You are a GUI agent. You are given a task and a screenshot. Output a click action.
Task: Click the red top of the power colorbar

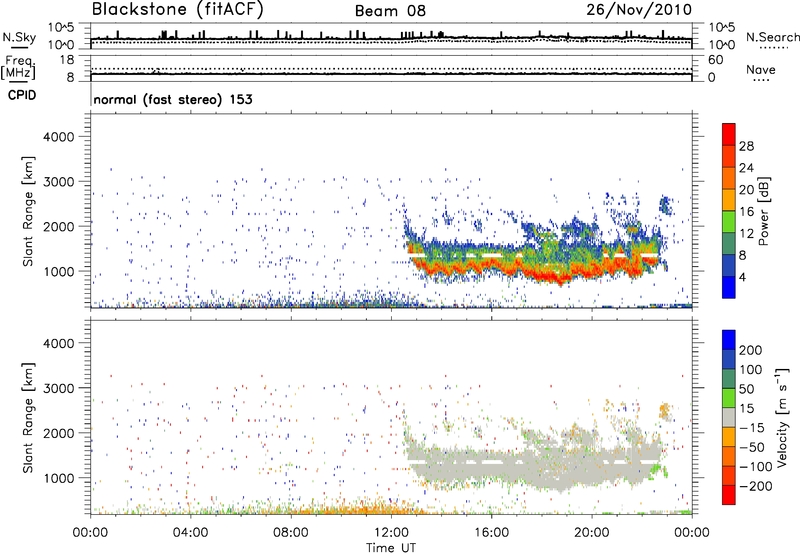click(x=729, y=134)
